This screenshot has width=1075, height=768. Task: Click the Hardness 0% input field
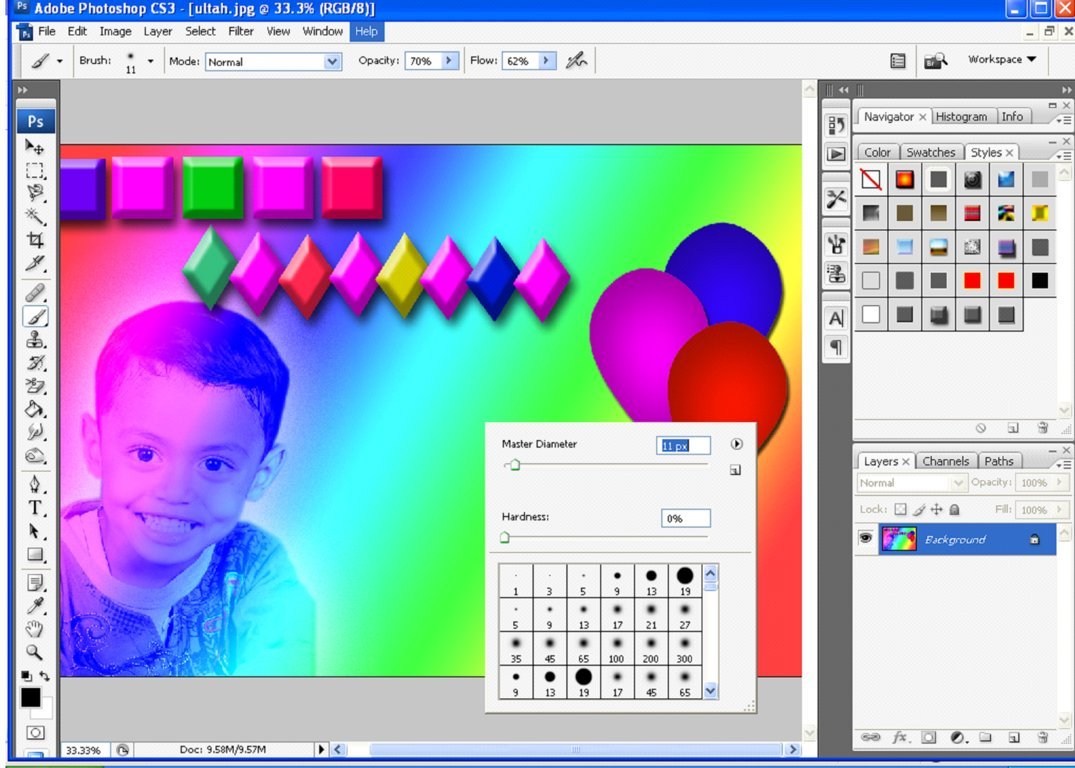(x=686, y=518)
